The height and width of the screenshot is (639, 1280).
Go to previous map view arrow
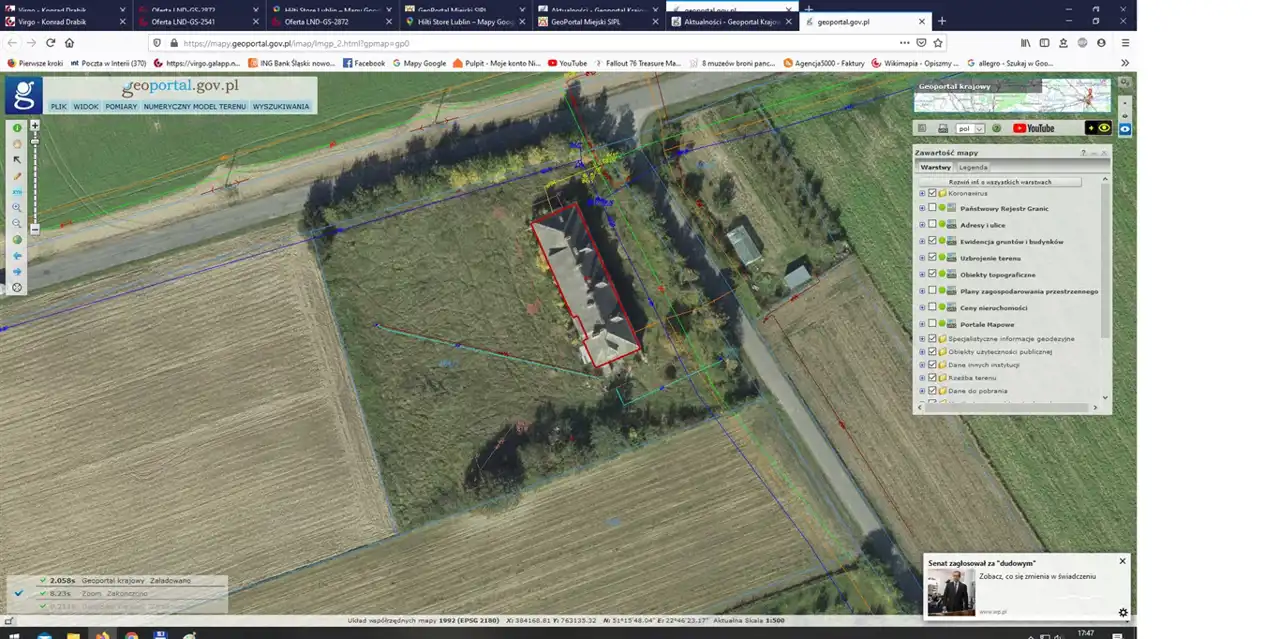coord(17,256)
